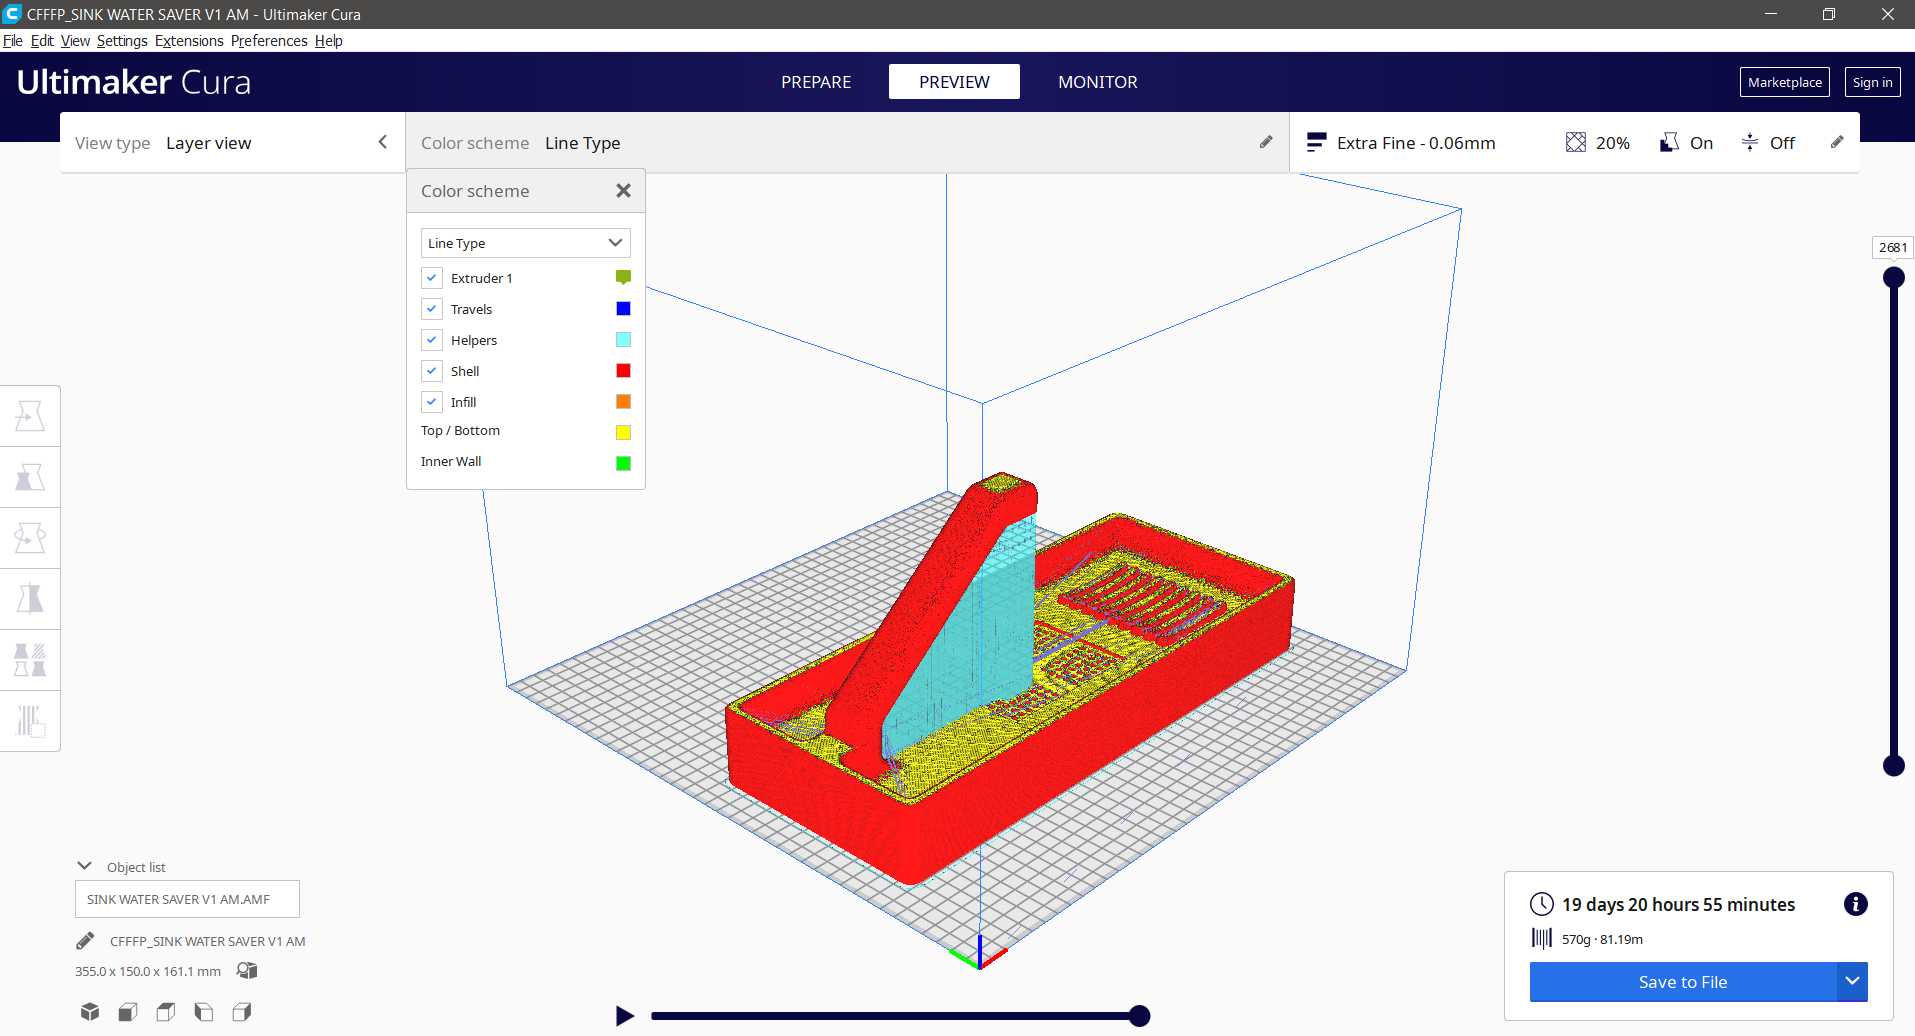Open the Save to File options arrow
This screenshot has width=1915, height=1036.
(1852, 981)
